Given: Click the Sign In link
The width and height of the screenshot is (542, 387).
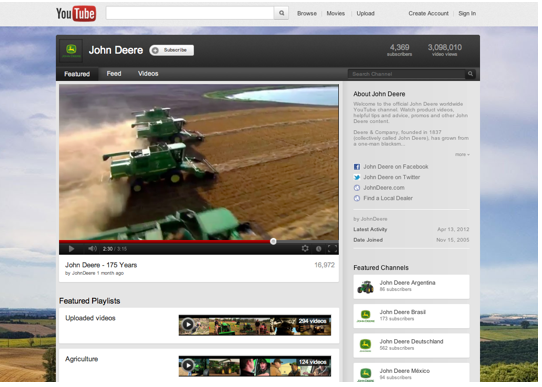Looking at the screenshot, I should 467,13.
